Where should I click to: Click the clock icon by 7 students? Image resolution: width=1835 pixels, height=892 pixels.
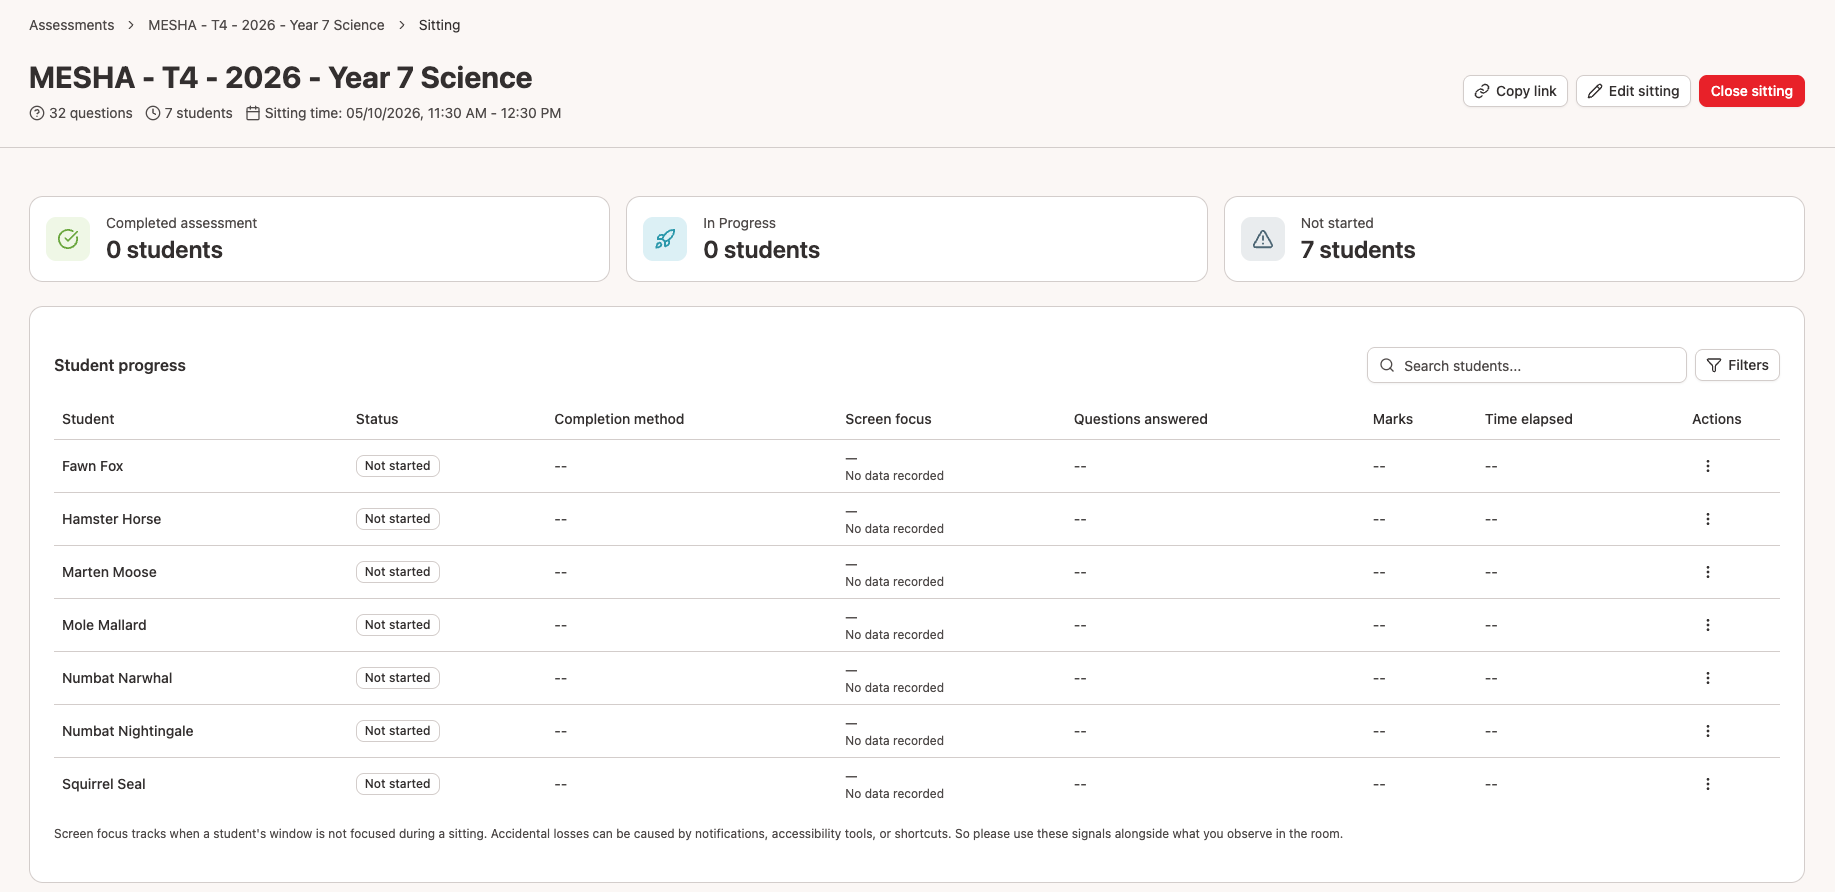click(153, 113)
